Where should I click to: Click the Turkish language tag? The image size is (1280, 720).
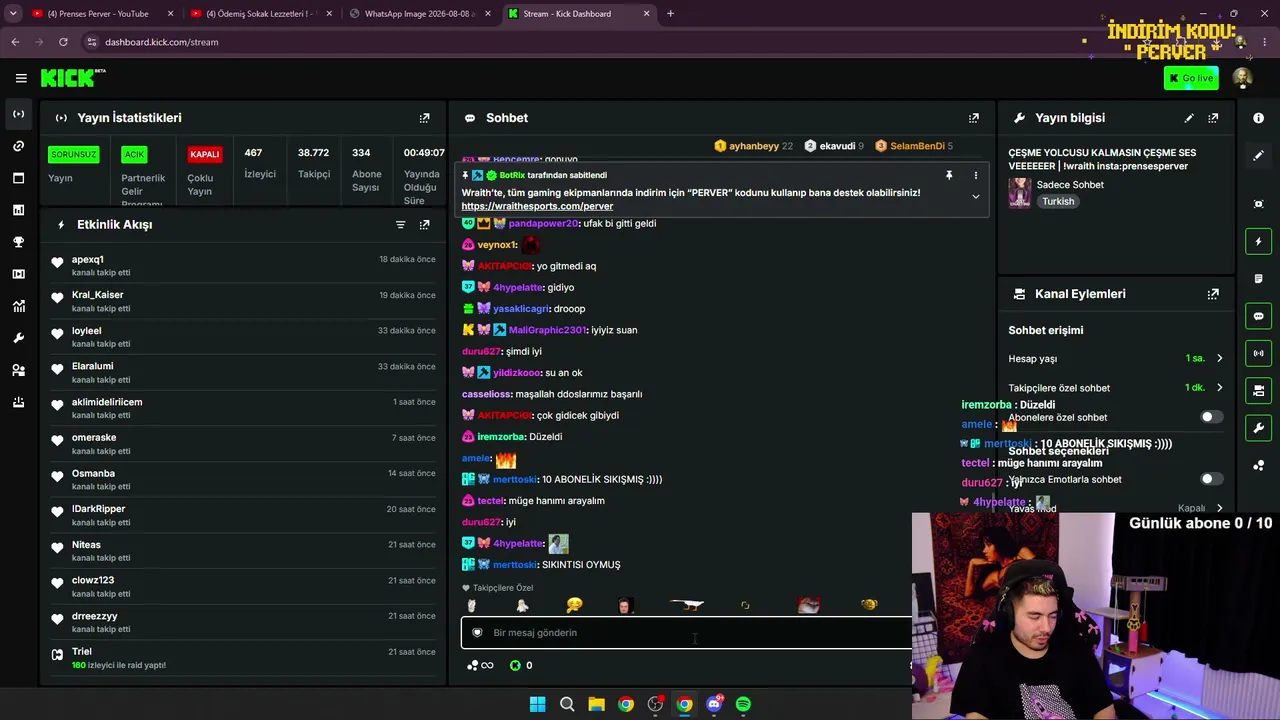pyautogui.click(x=1058, y=201)
